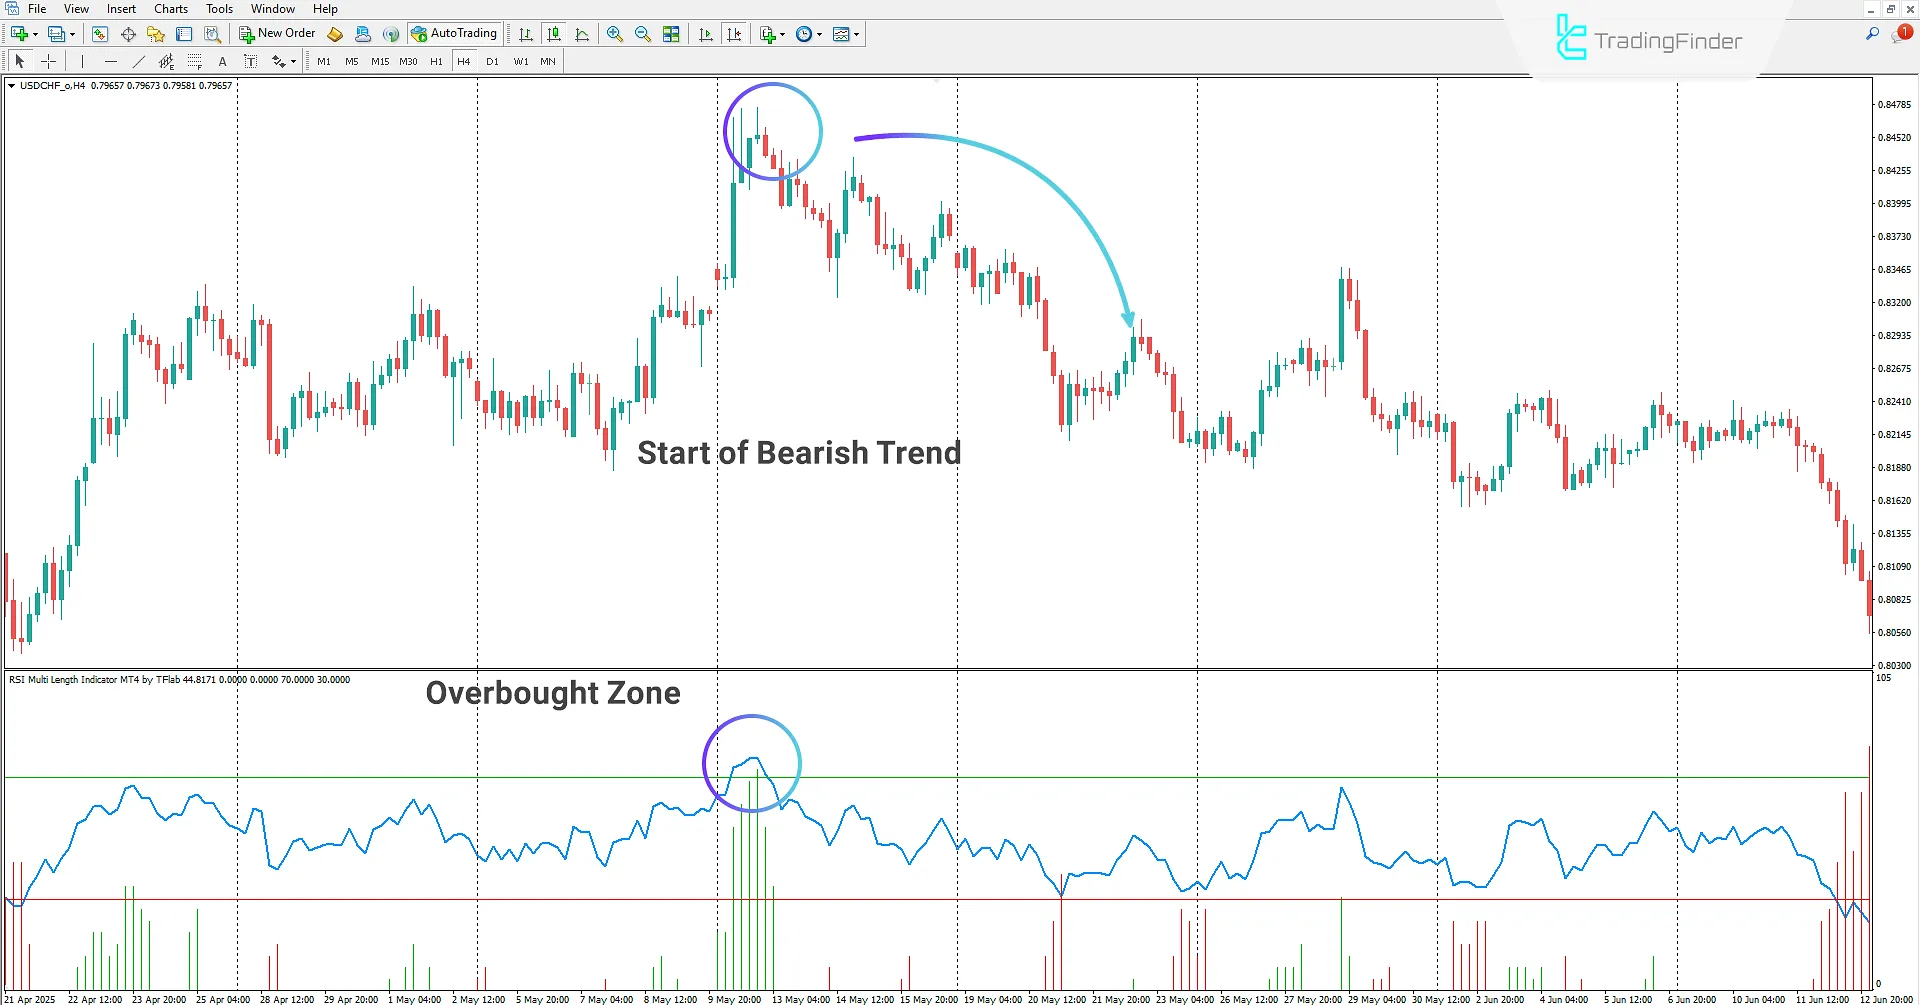The height and width of the screenshot is (1005, 1920).
Task: Click the Profiles icon
Action: (x=56, y=34)
